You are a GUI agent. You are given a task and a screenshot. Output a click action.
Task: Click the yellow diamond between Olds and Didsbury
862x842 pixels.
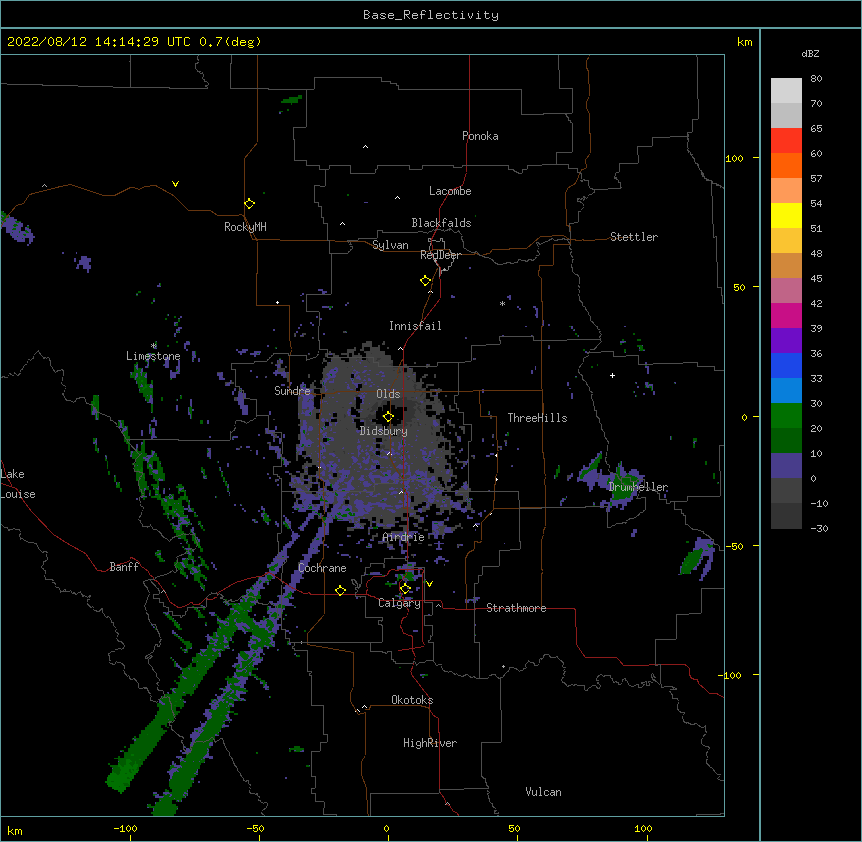(x=388, y=417)
